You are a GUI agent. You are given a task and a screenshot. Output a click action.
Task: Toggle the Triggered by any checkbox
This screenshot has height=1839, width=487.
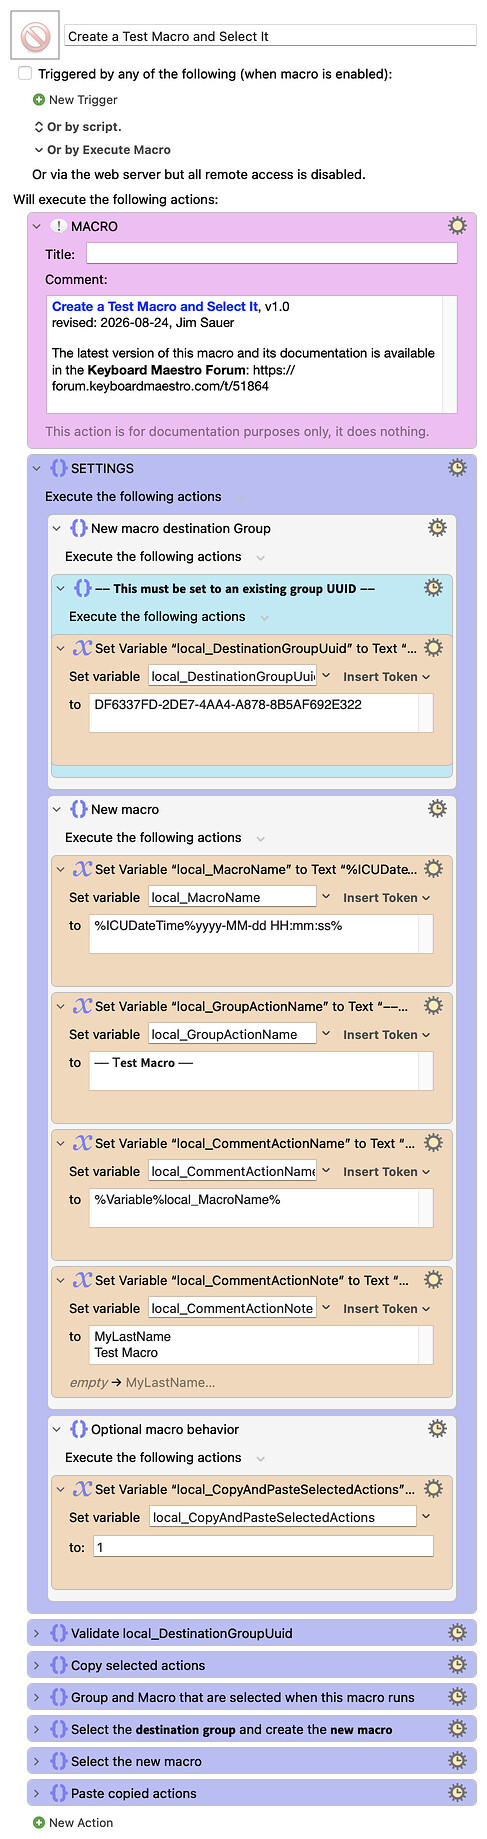click(25, 73)
